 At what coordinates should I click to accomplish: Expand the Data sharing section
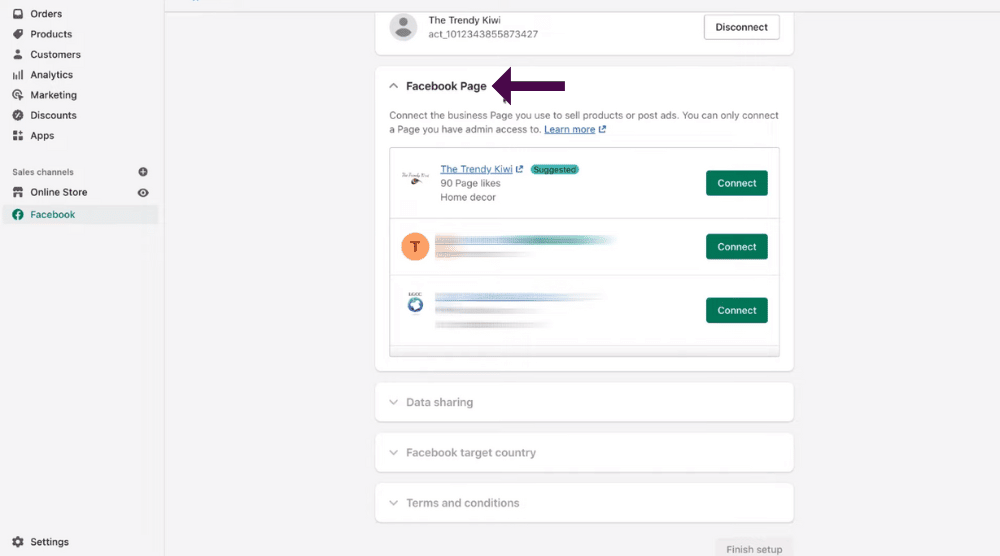(x=584, y=402)
